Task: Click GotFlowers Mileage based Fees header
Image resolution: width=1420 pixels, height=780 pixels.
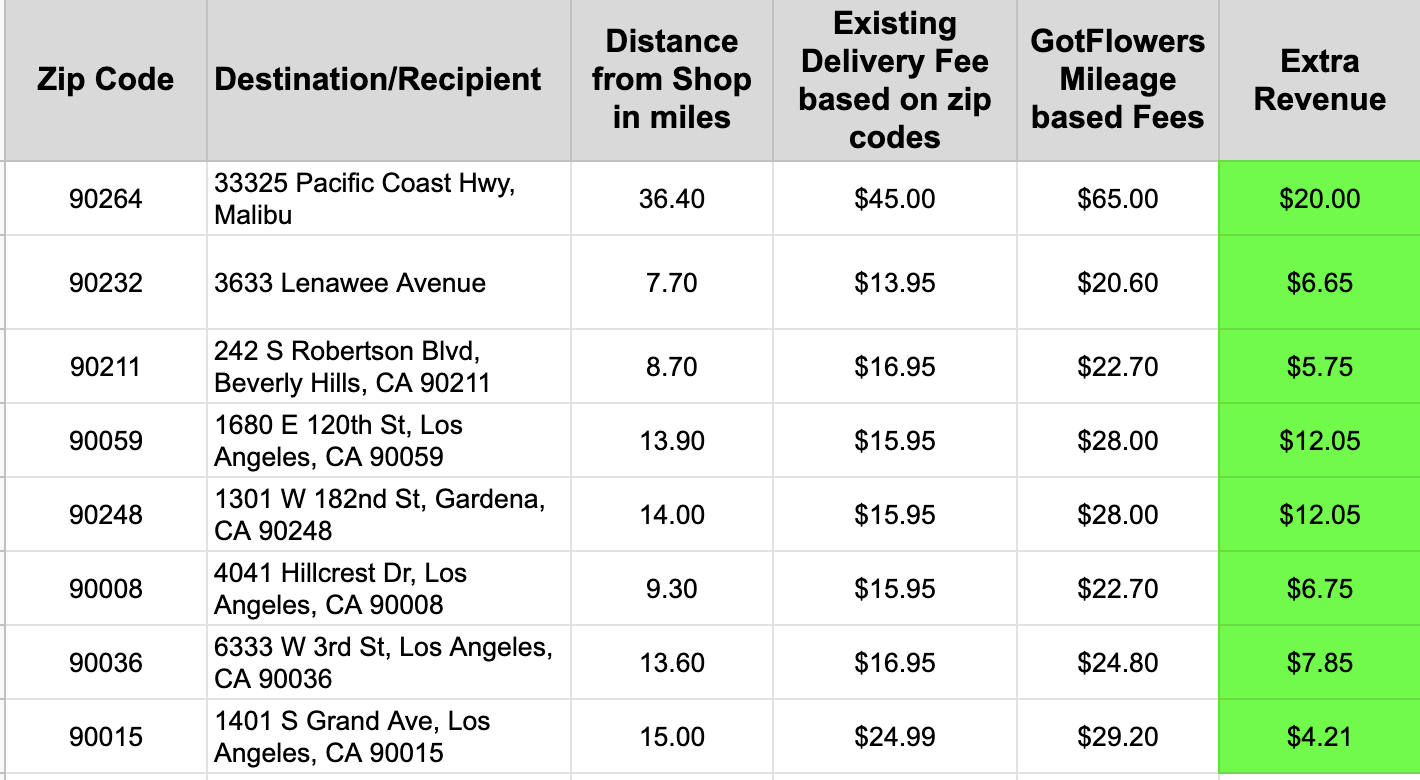Action: click(1117, 80)
